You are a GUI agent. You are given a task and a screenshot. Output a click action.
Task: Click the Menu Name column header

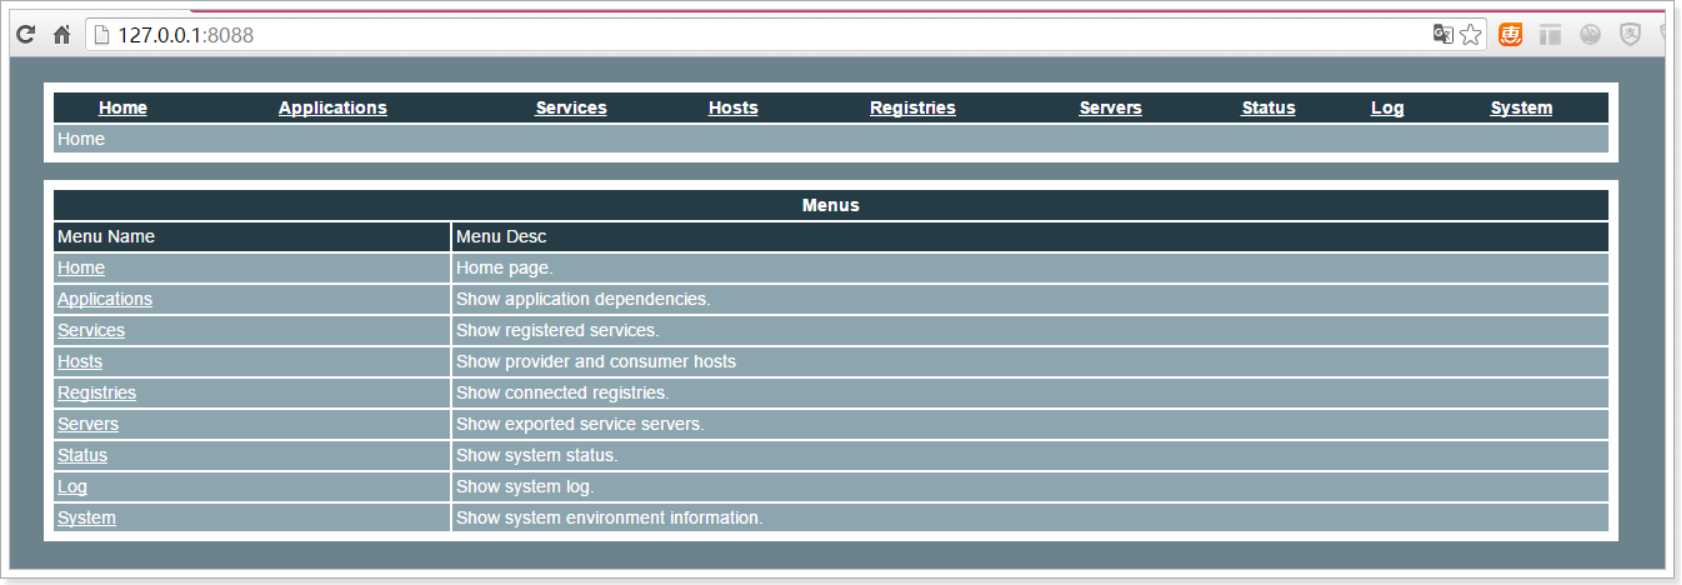point(106,237)
